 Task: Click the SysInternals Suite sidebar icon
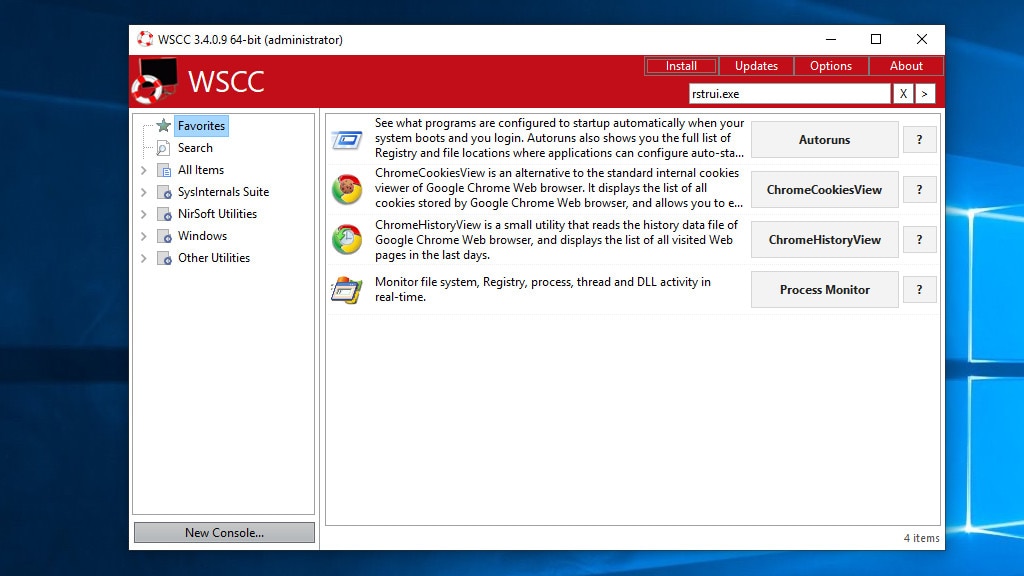pos(165,191)
